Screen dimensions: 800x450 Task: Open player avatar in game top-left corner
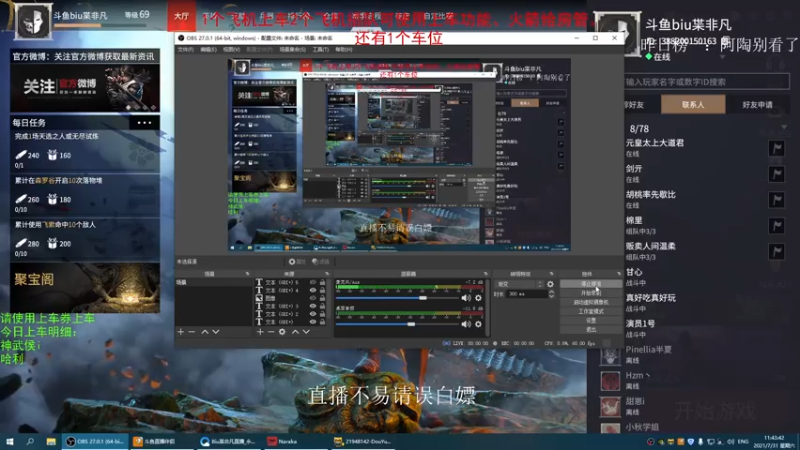[33, 21]
